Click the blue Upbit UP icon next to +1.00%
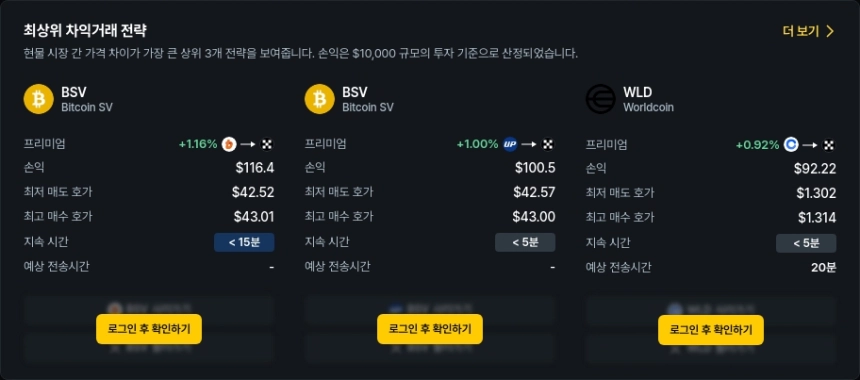This screenshot has width=860, height=380. click(510, 145)
